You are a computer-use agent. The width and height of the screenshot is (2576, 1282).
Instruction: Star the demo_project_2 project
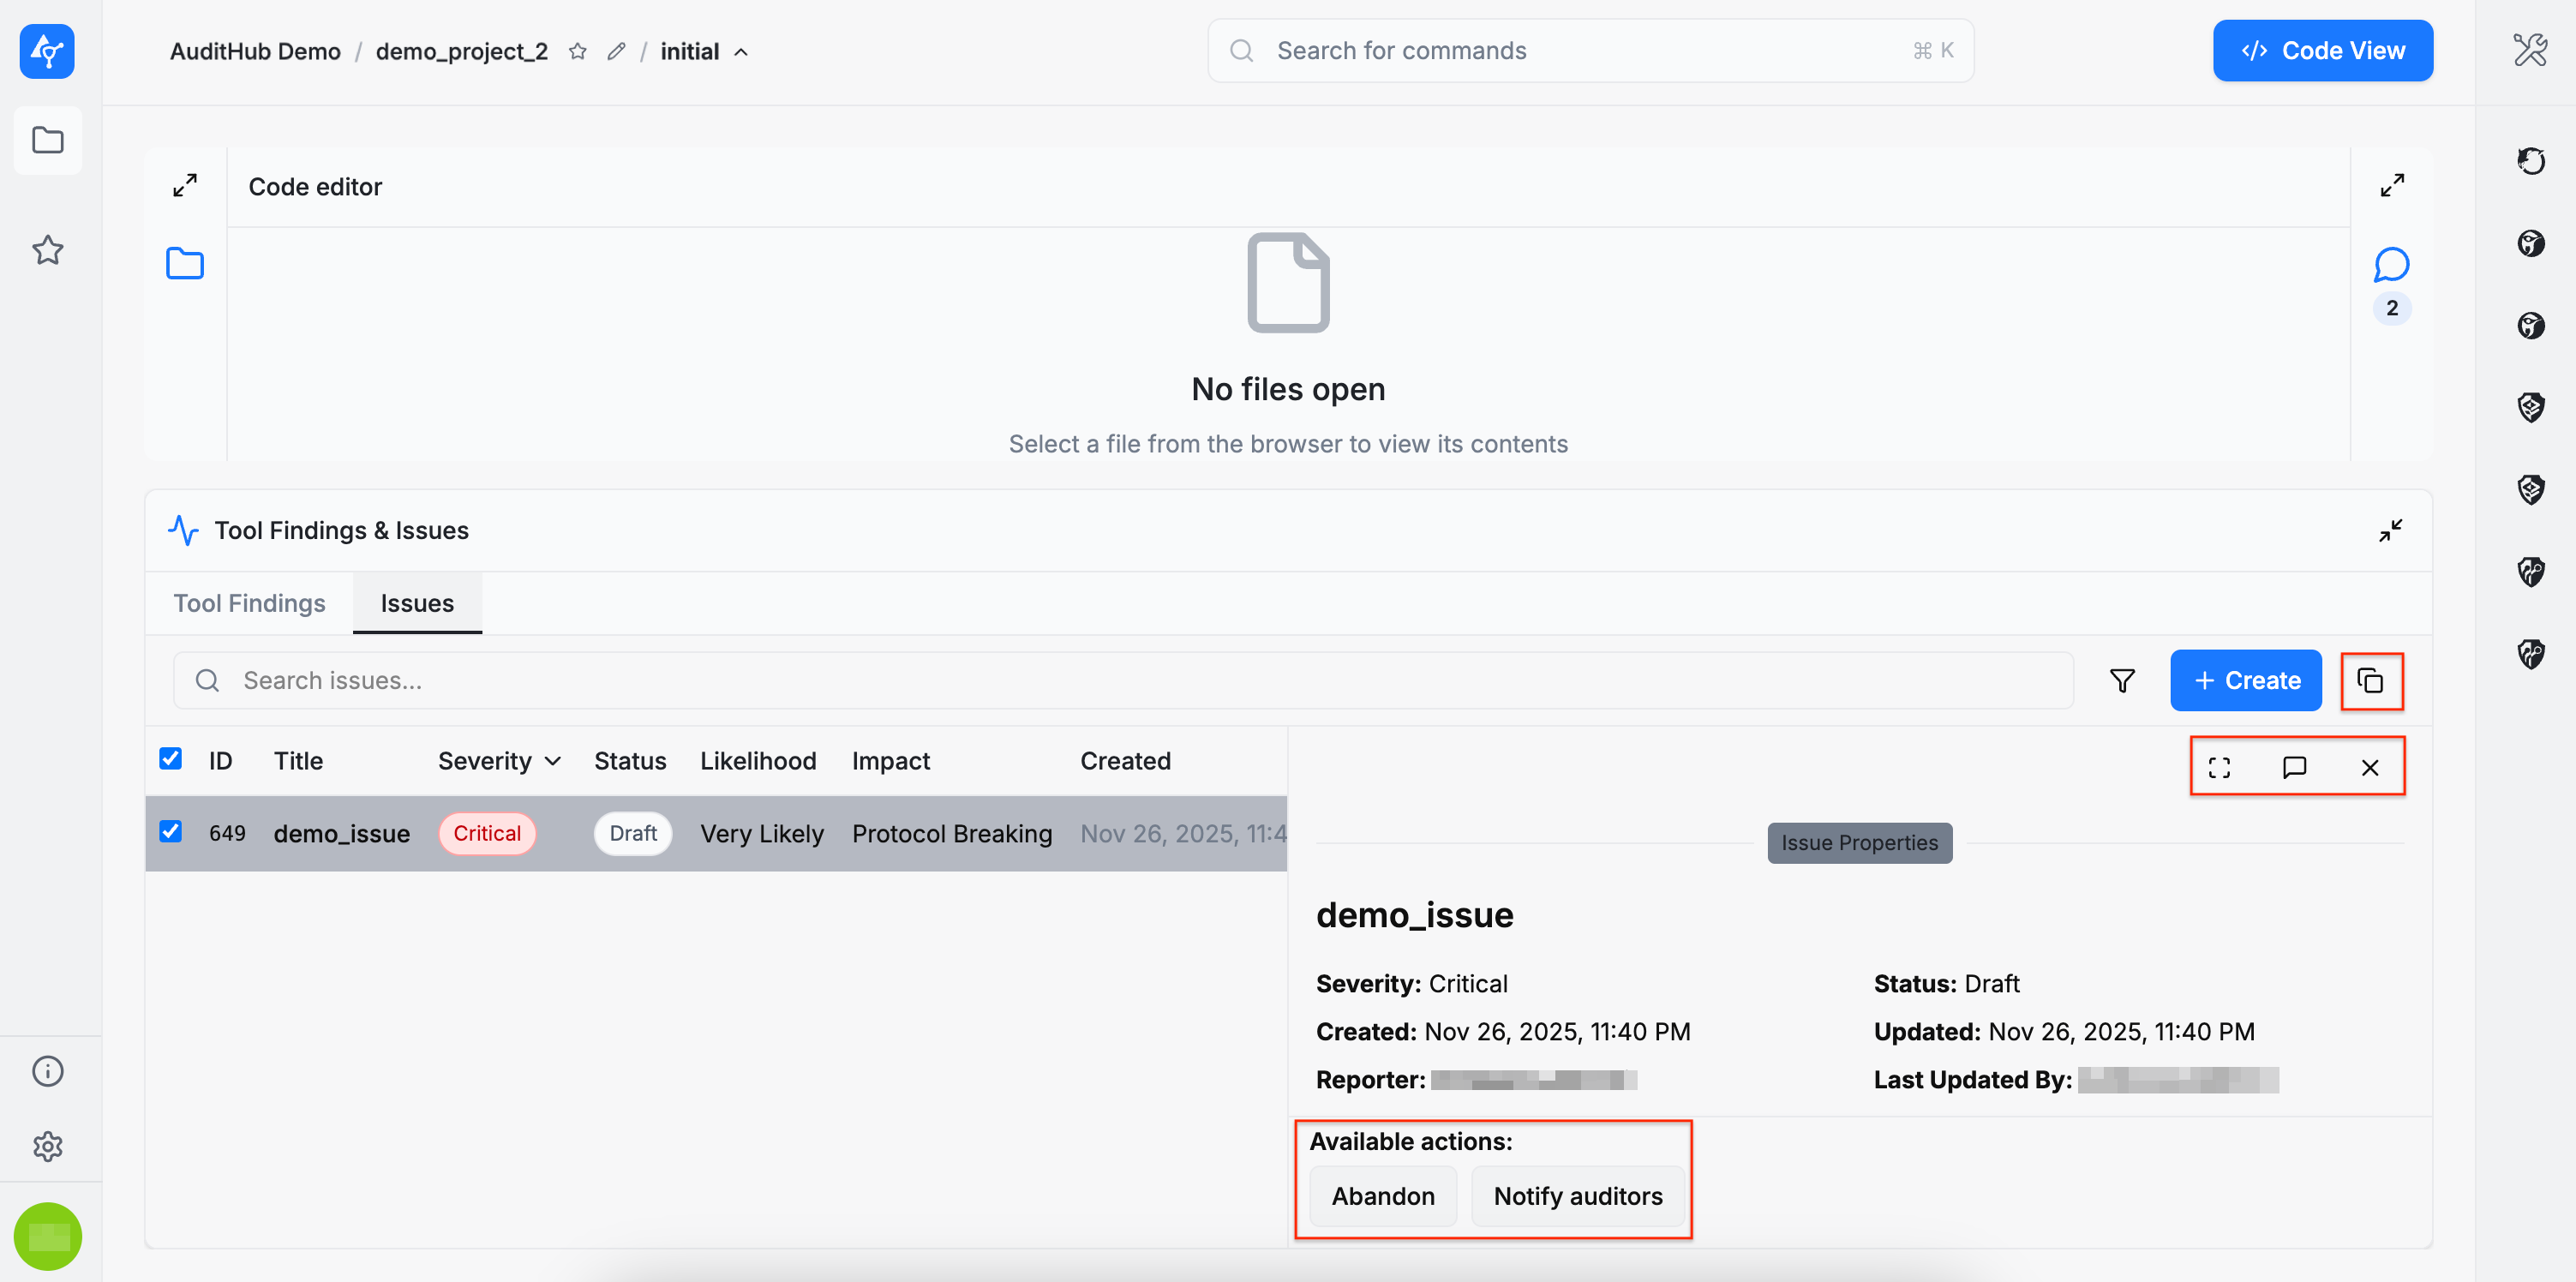tap(577, 51)
